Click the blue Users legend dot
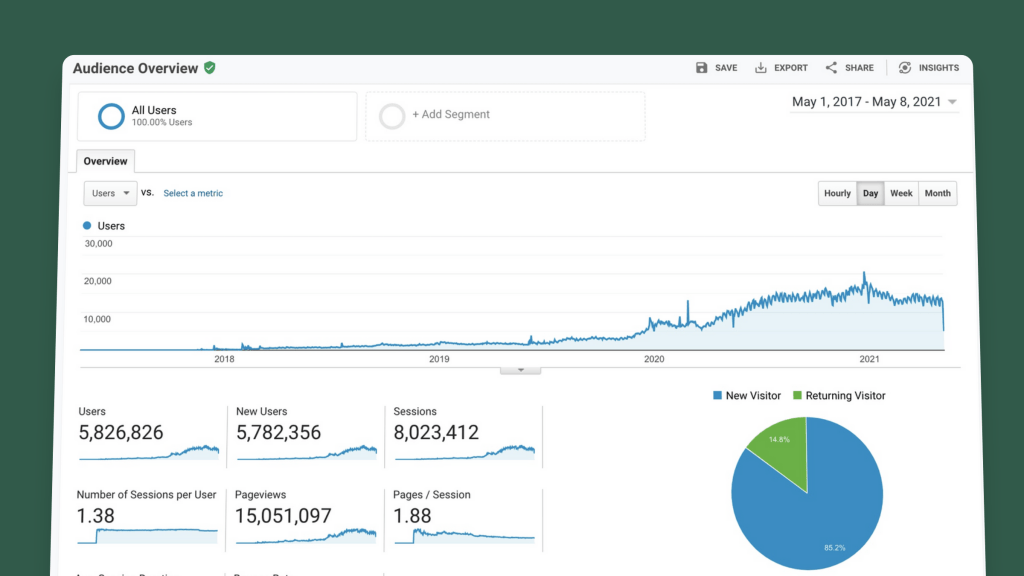 pyautogui.click(x=88, y=226)
